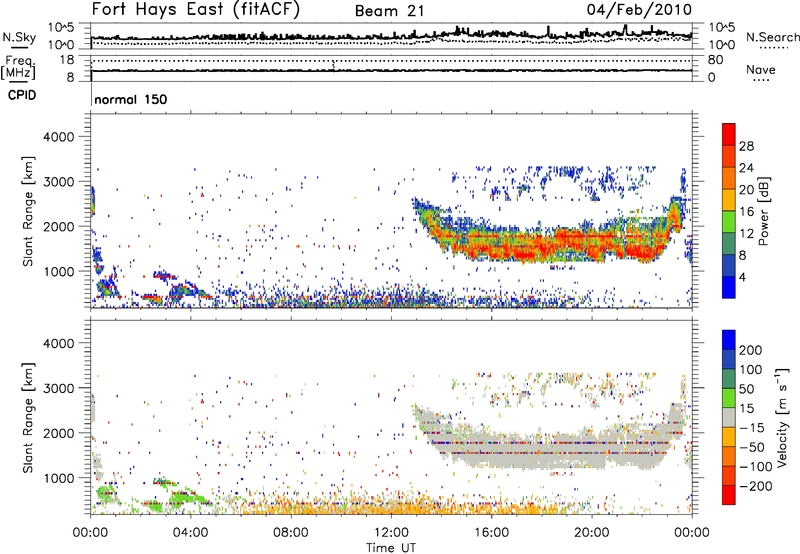Click the "28" label on the power colorbar
This screenshot has width=800, height=554.
point(746,146)
